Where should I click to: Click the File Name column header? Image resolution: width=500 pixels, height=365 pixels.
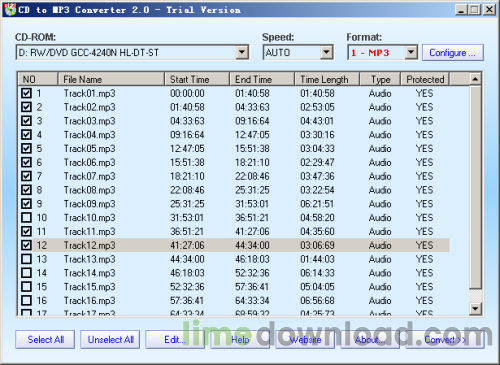(111, 79)
